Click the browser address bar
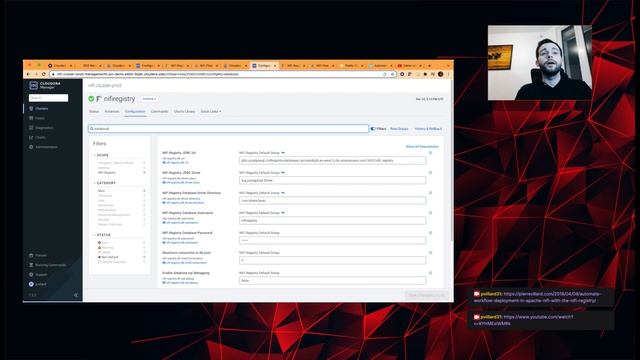This screenshot has width=640, height=360. (x=222, y=74)
